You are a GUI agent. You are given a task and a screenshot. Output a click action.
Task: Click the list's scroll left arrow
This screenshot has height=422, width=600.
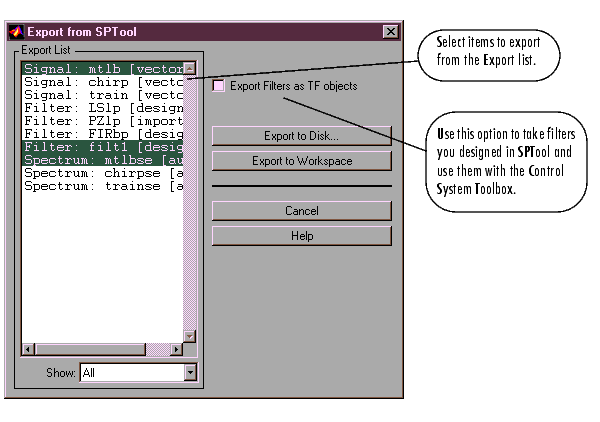[28, 349]
